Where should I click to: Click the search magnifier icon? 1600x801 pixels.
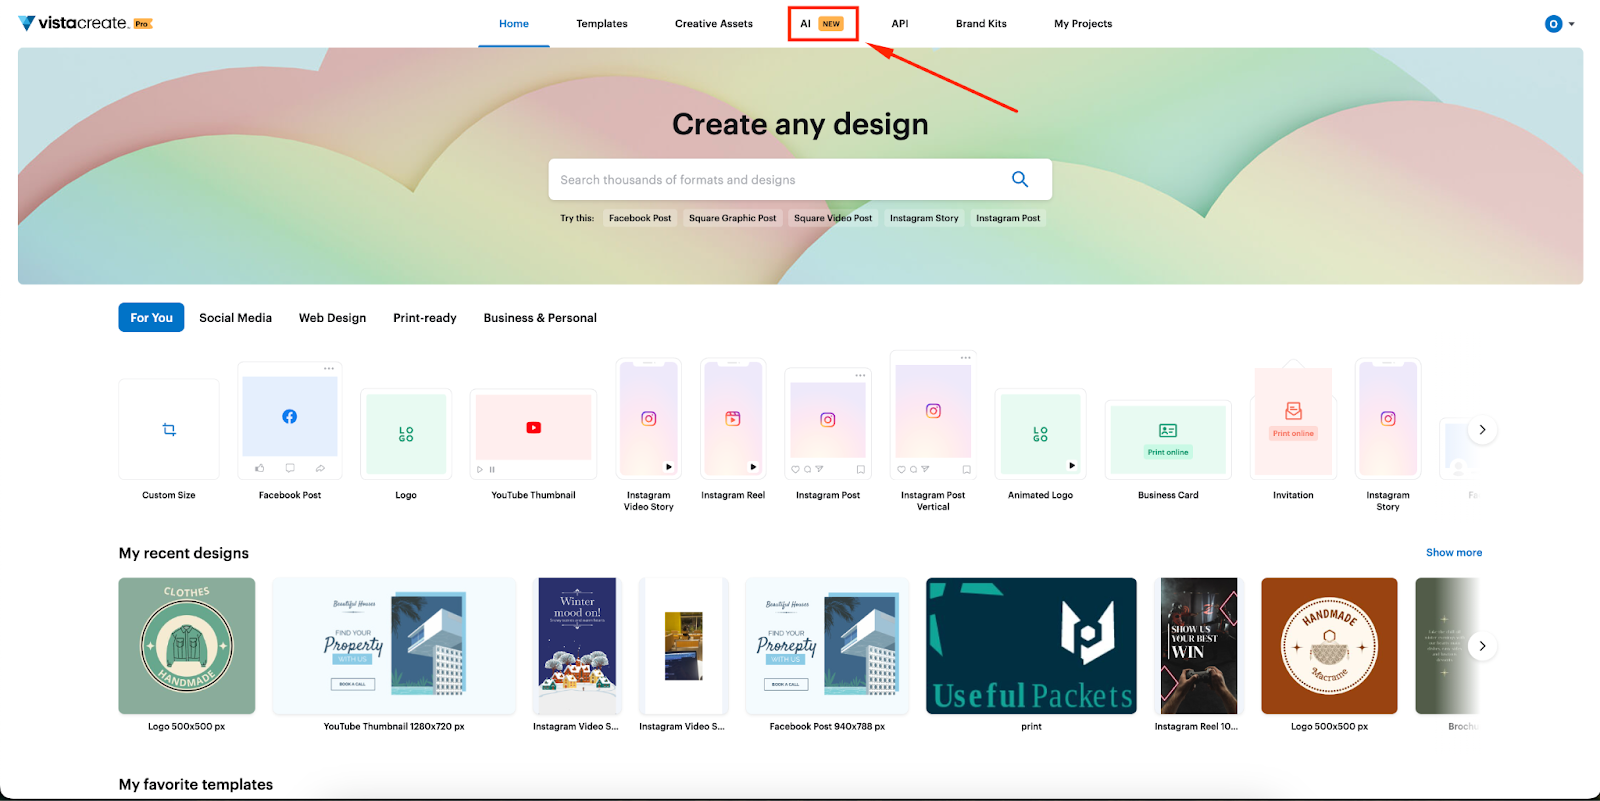[1019, 179]
